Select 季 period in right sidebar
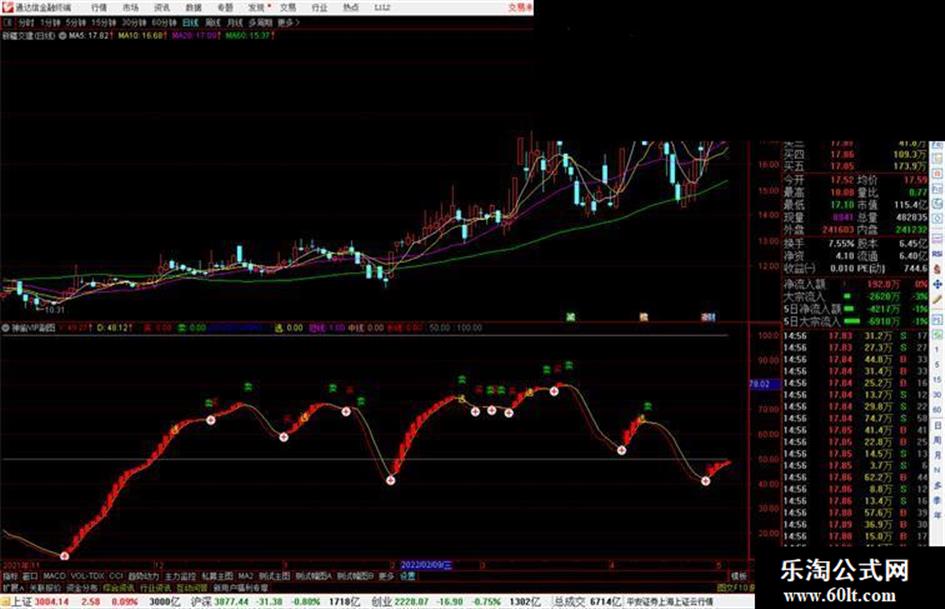The width and height of the screenshot is (945, 609). (x=938, y=500)
